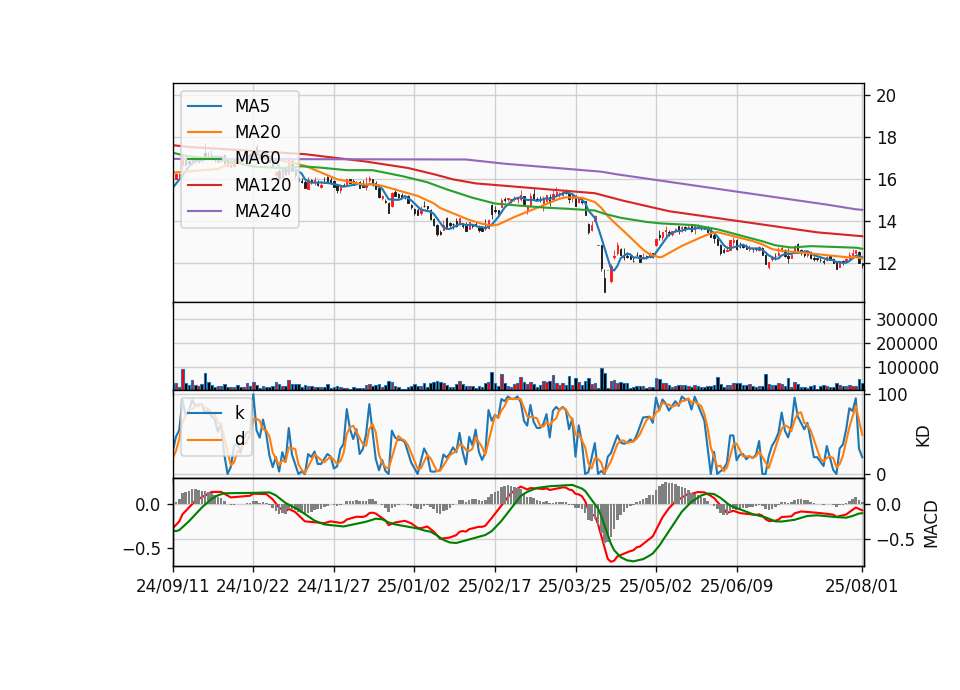Click the blue MA5 legend line sample

tap(204, 107)
